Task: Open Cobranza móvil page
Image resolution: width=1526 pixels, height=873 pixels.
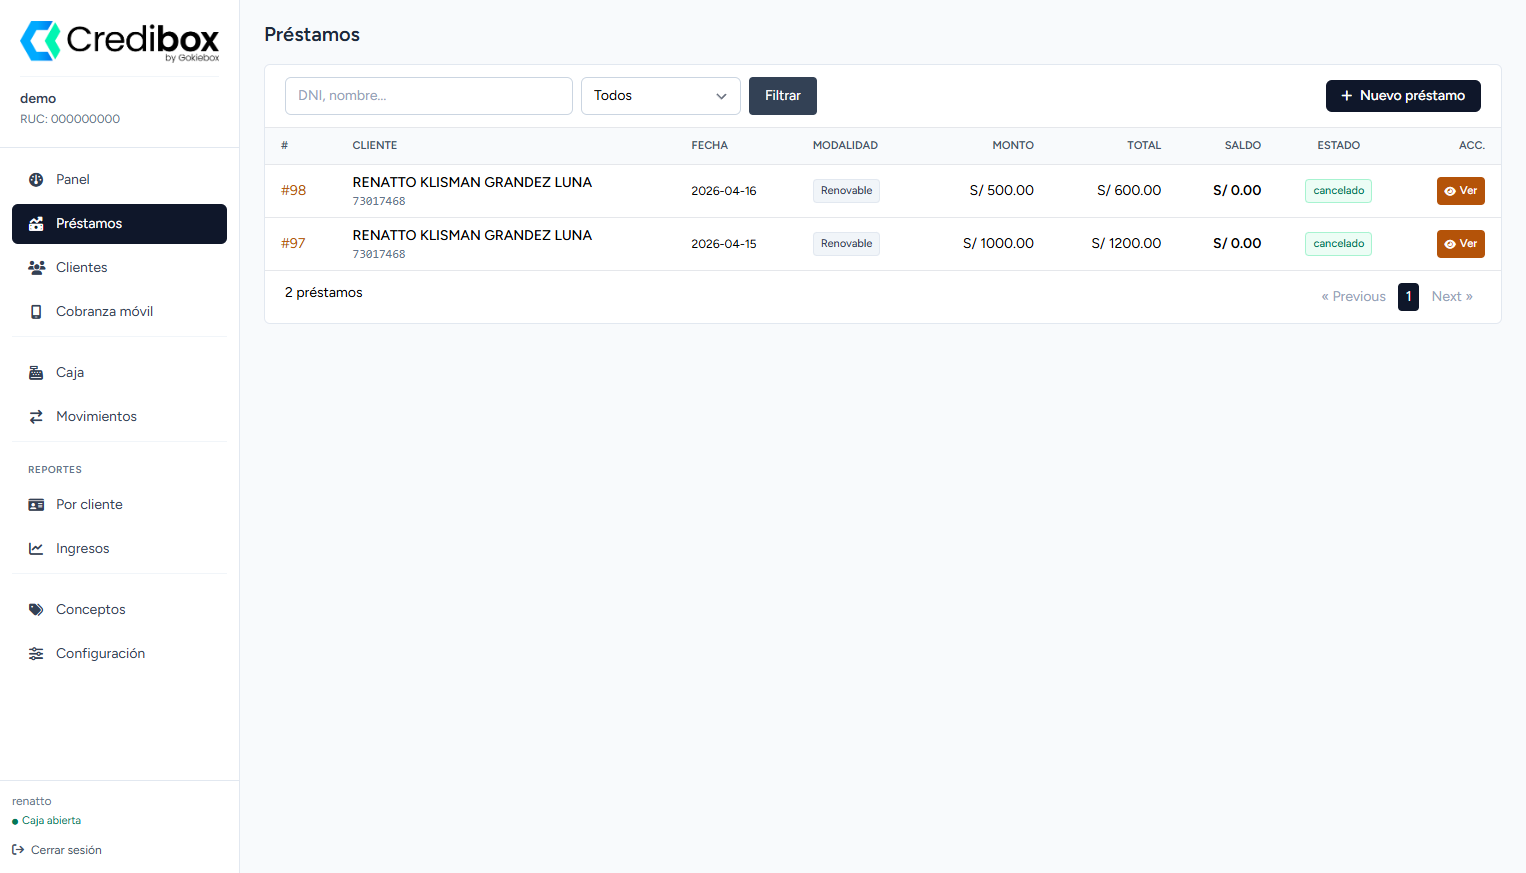Action: click(x=119, y=312)
